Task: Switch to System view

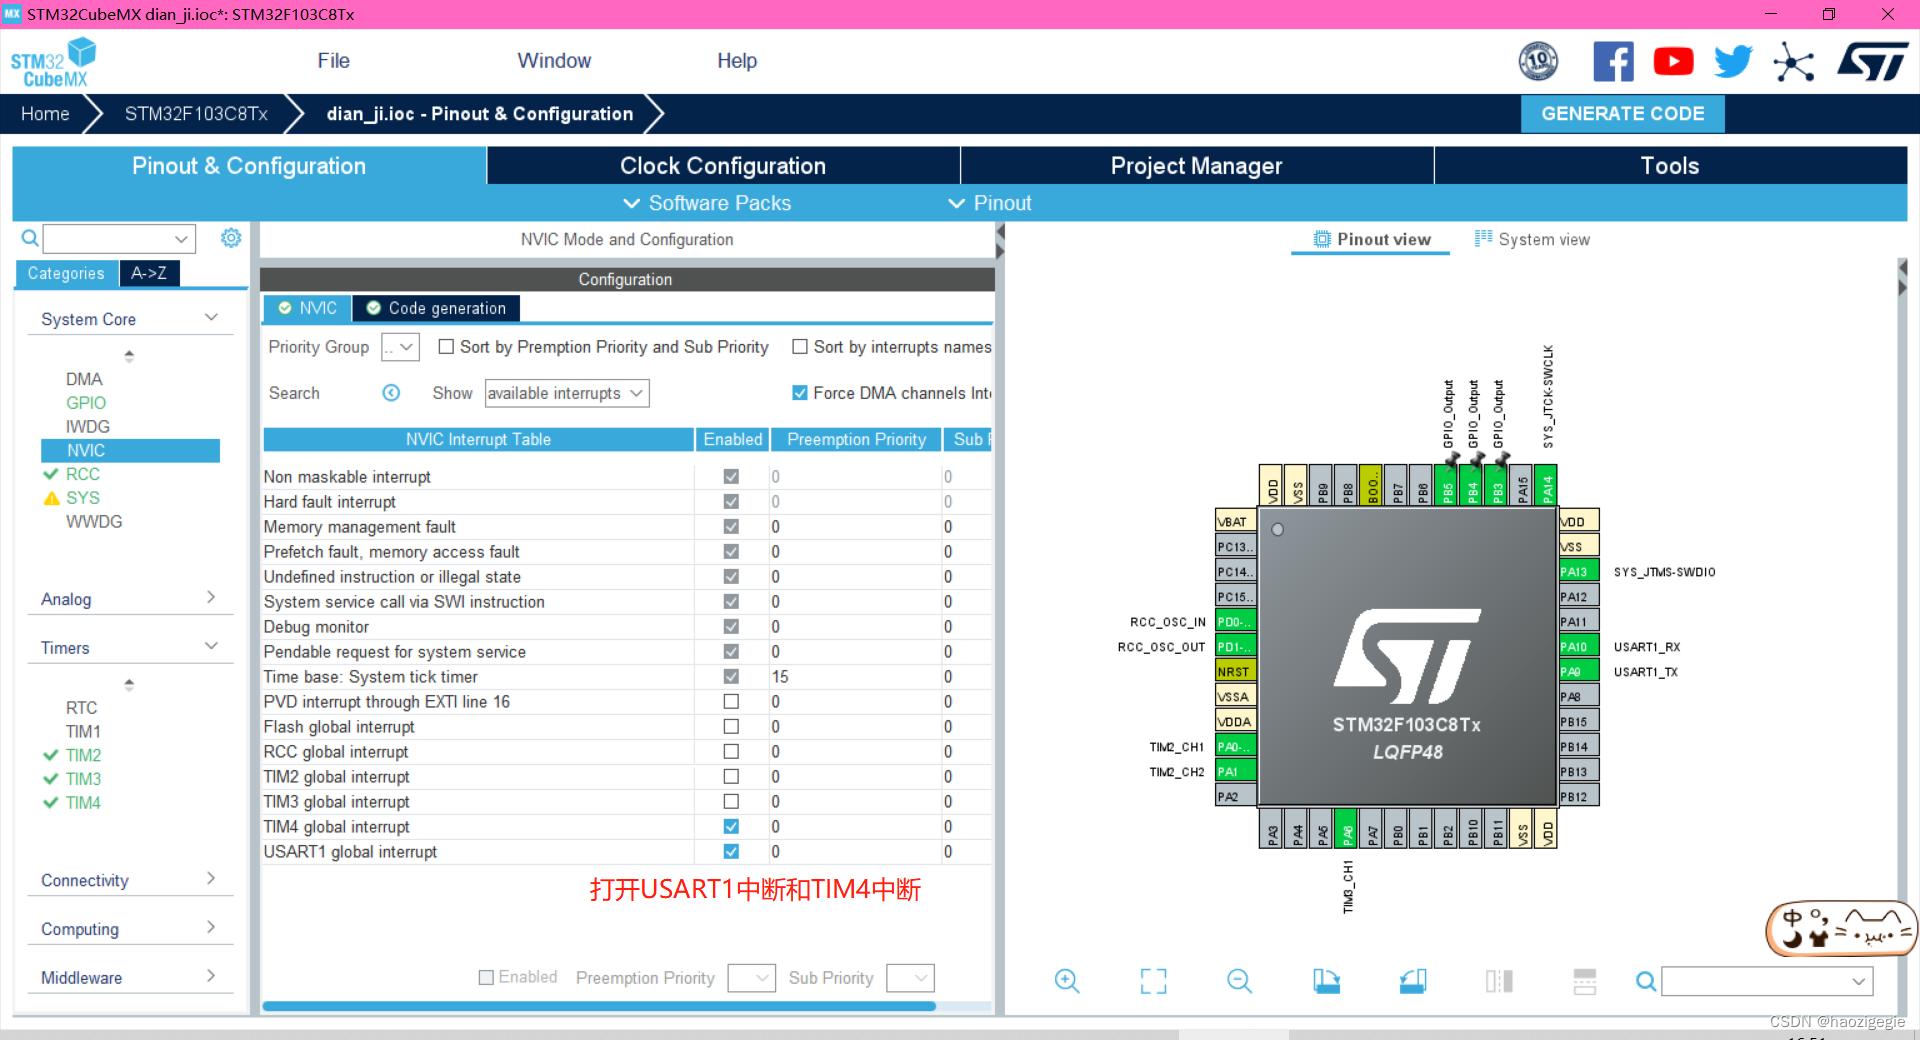Action: (1532, 239)
